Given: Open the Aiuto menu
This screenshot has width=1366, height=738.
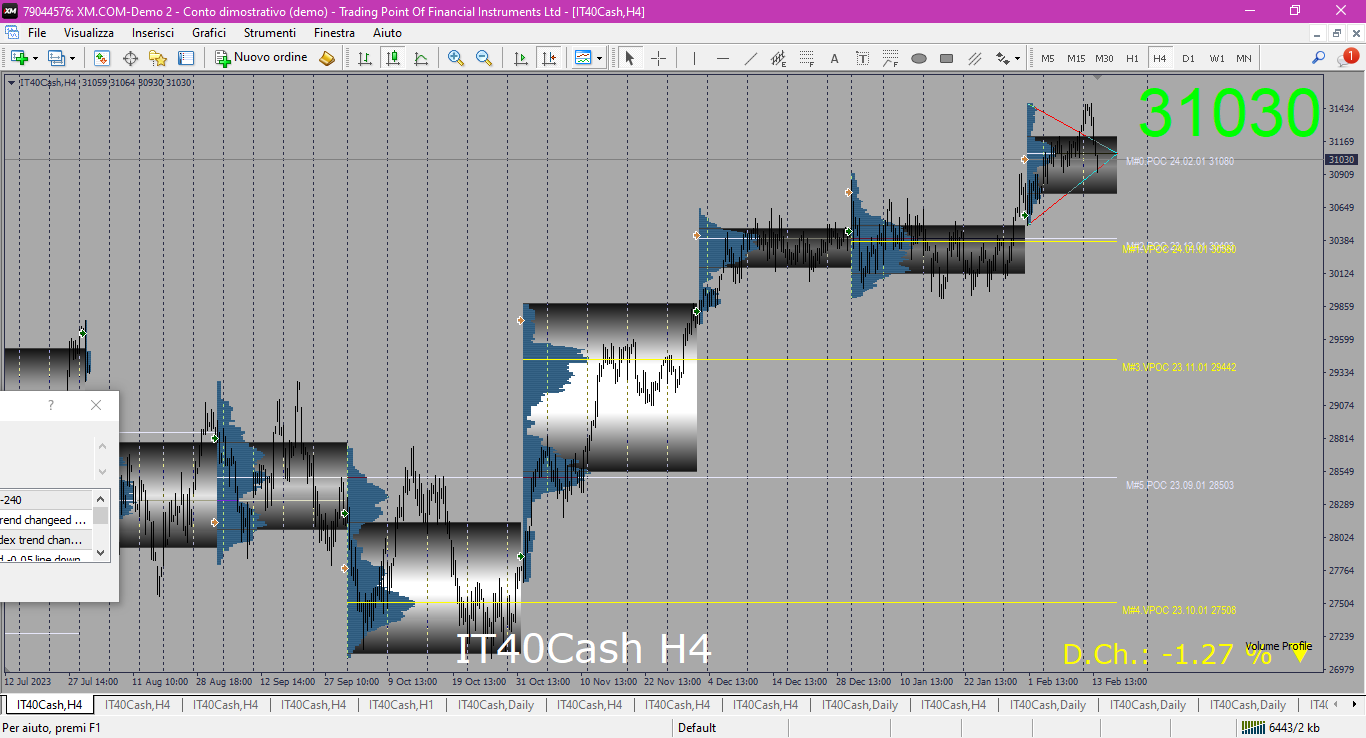Looking at the screenshot, I should [387, 33].
